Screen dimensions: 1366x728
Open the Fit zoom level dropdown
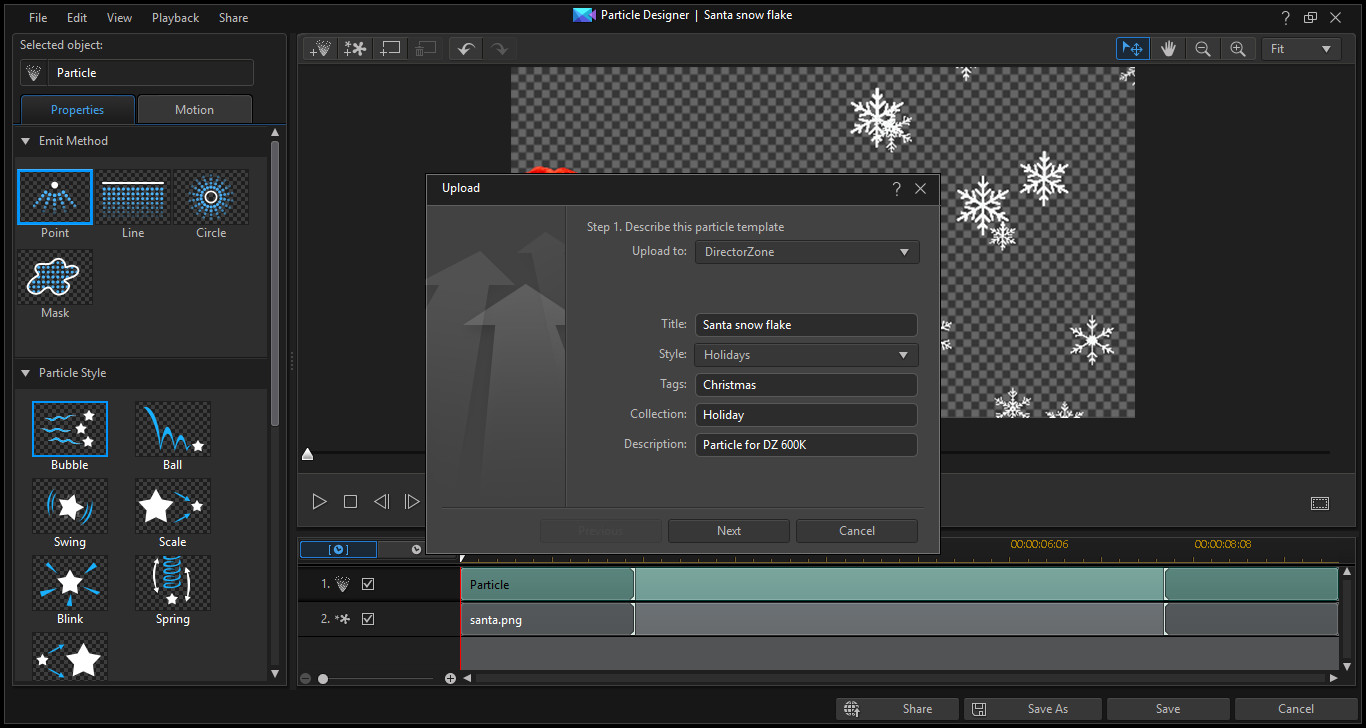1301,48
